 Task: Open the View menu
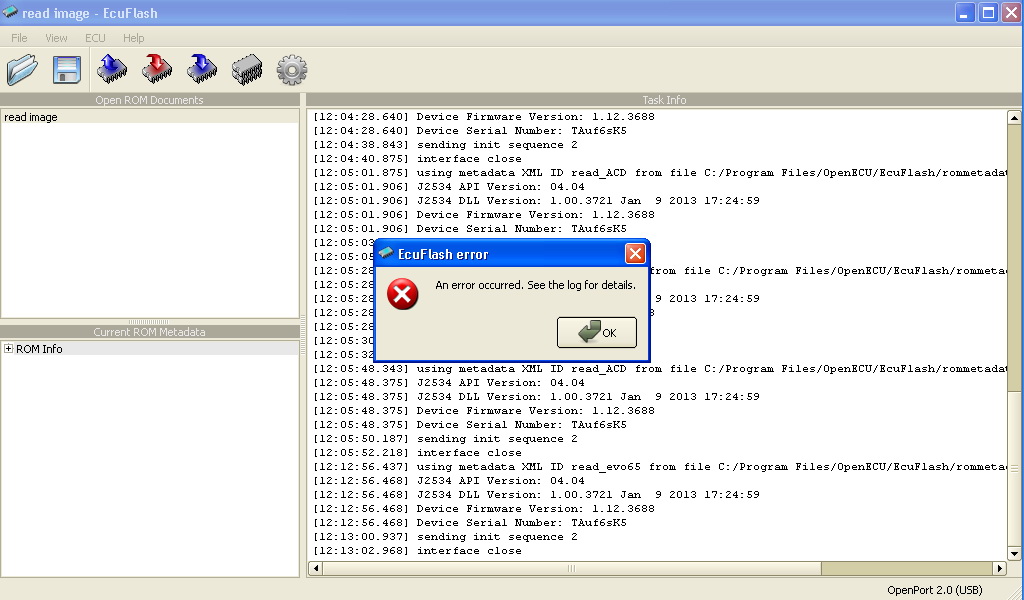click(x=56, y=38)
